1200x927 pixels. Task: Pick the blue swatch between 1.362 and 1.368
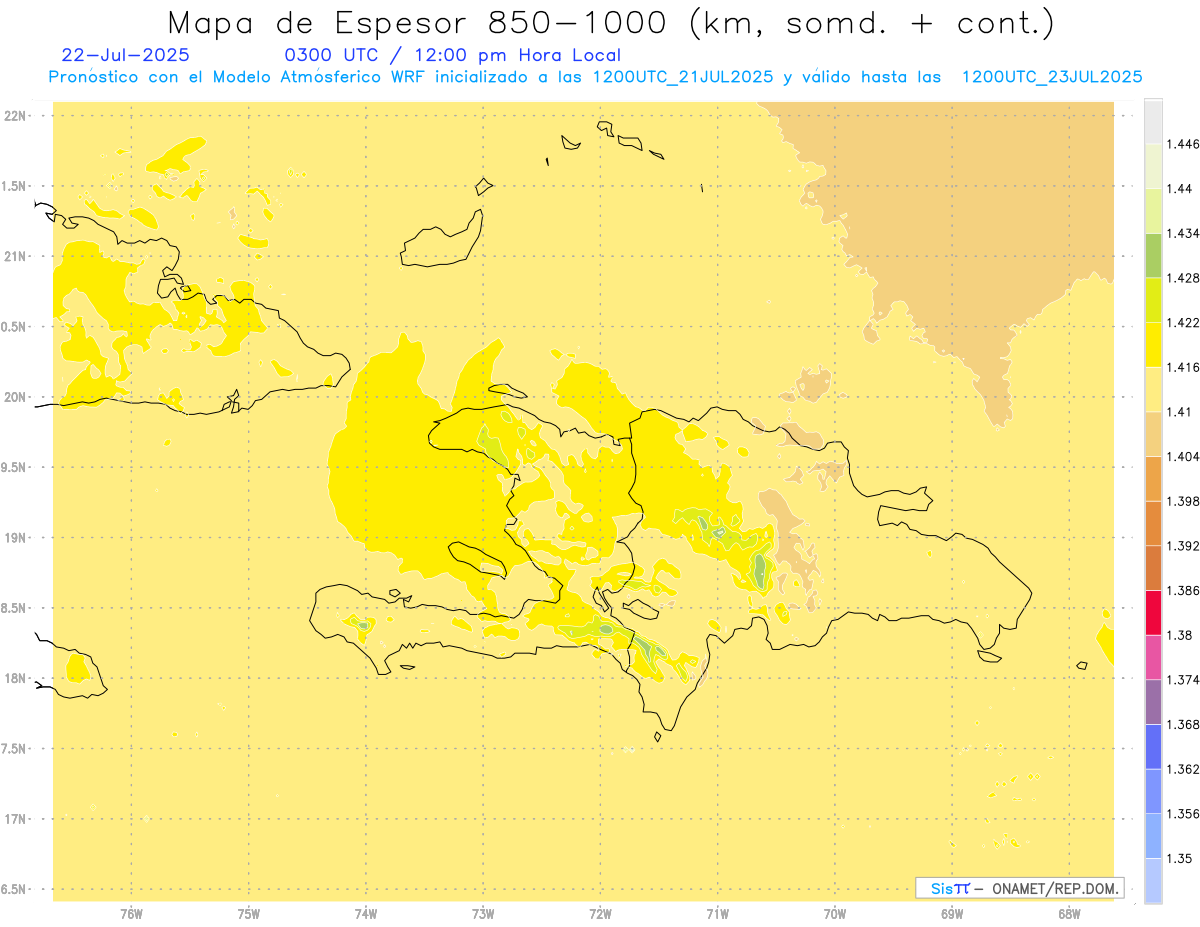(1153, 746)
